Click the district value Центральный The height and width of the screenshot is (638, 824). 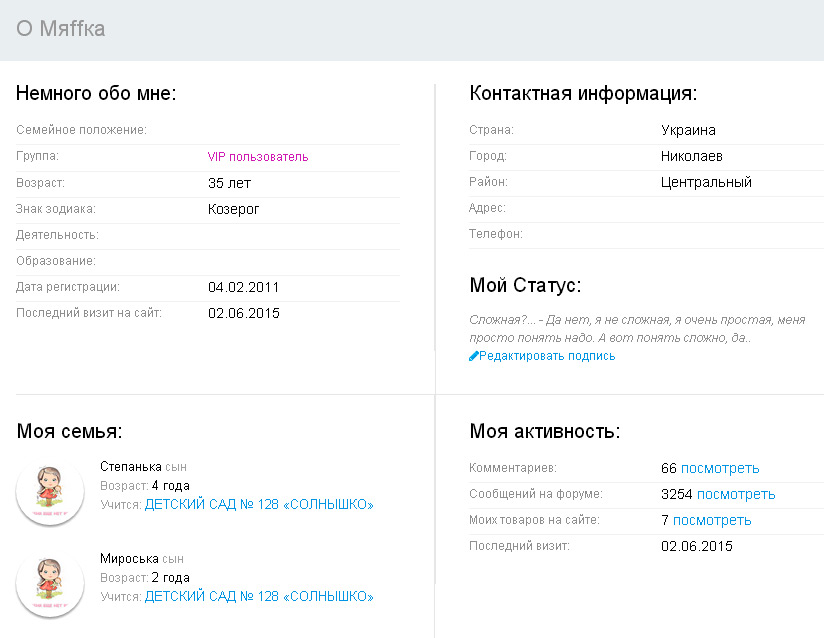706,182
